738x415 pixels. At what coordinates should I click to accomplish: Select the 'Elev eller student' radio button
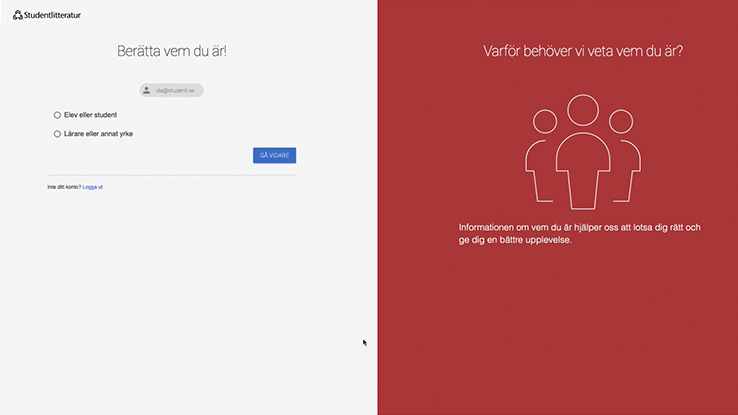[x=57, y=115]
